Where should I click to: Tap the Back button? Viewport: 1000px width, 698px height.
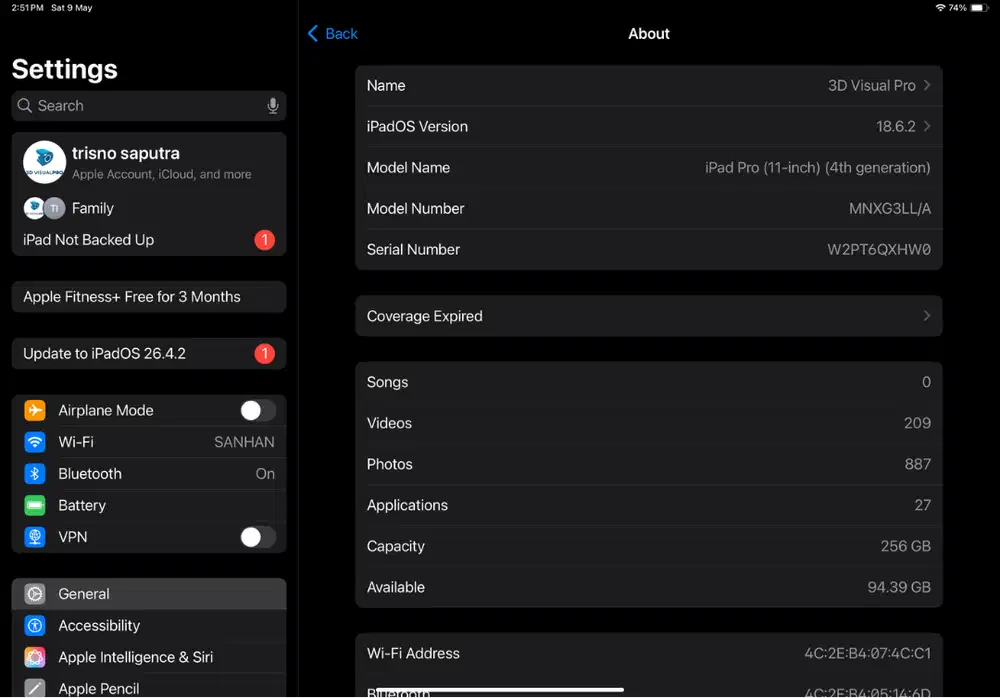tap(332, 34)
